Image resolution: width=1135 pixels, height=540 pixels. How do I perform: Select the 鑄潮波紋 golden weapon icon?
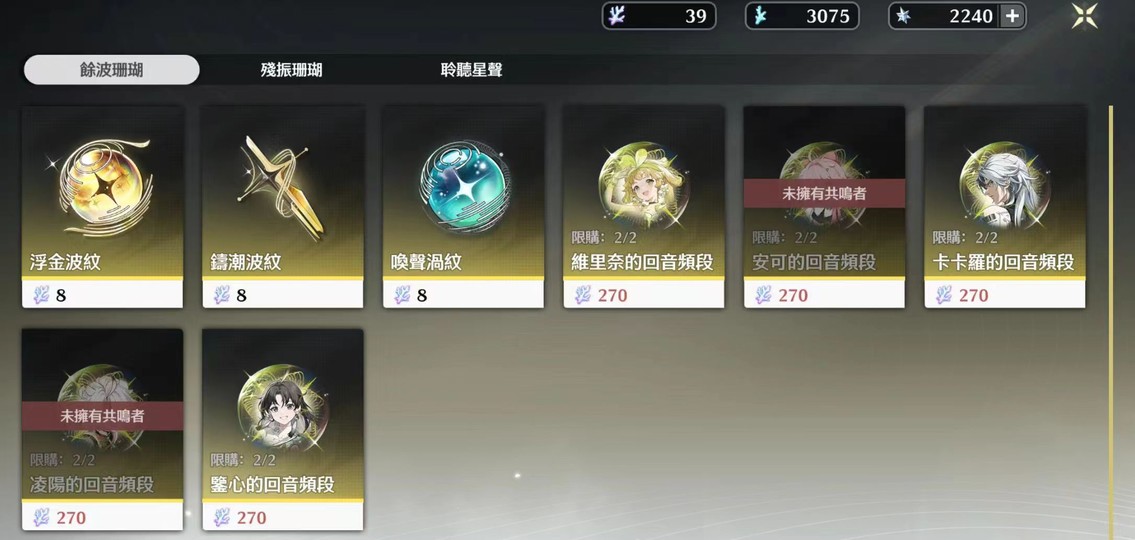281,188
